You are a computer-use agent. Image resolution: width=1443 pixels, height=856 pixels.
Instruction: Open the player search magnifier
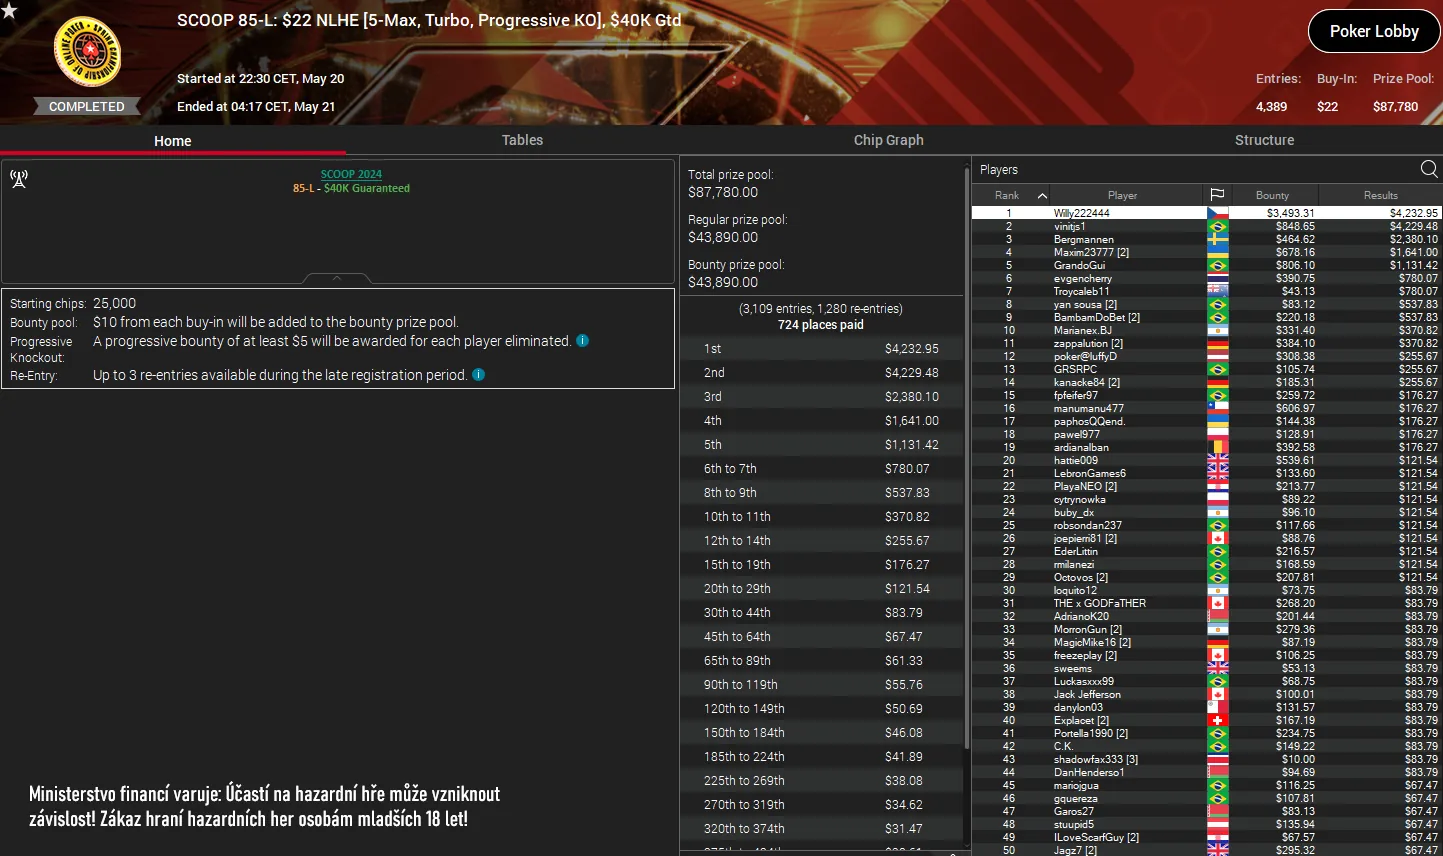pyautogui.click(x=1429, y=169)
